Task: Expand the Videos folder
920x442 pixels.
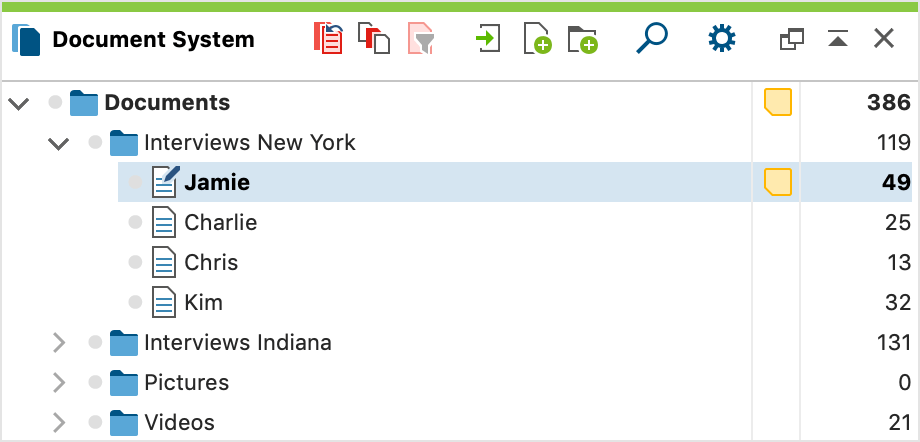Action: 59,423
